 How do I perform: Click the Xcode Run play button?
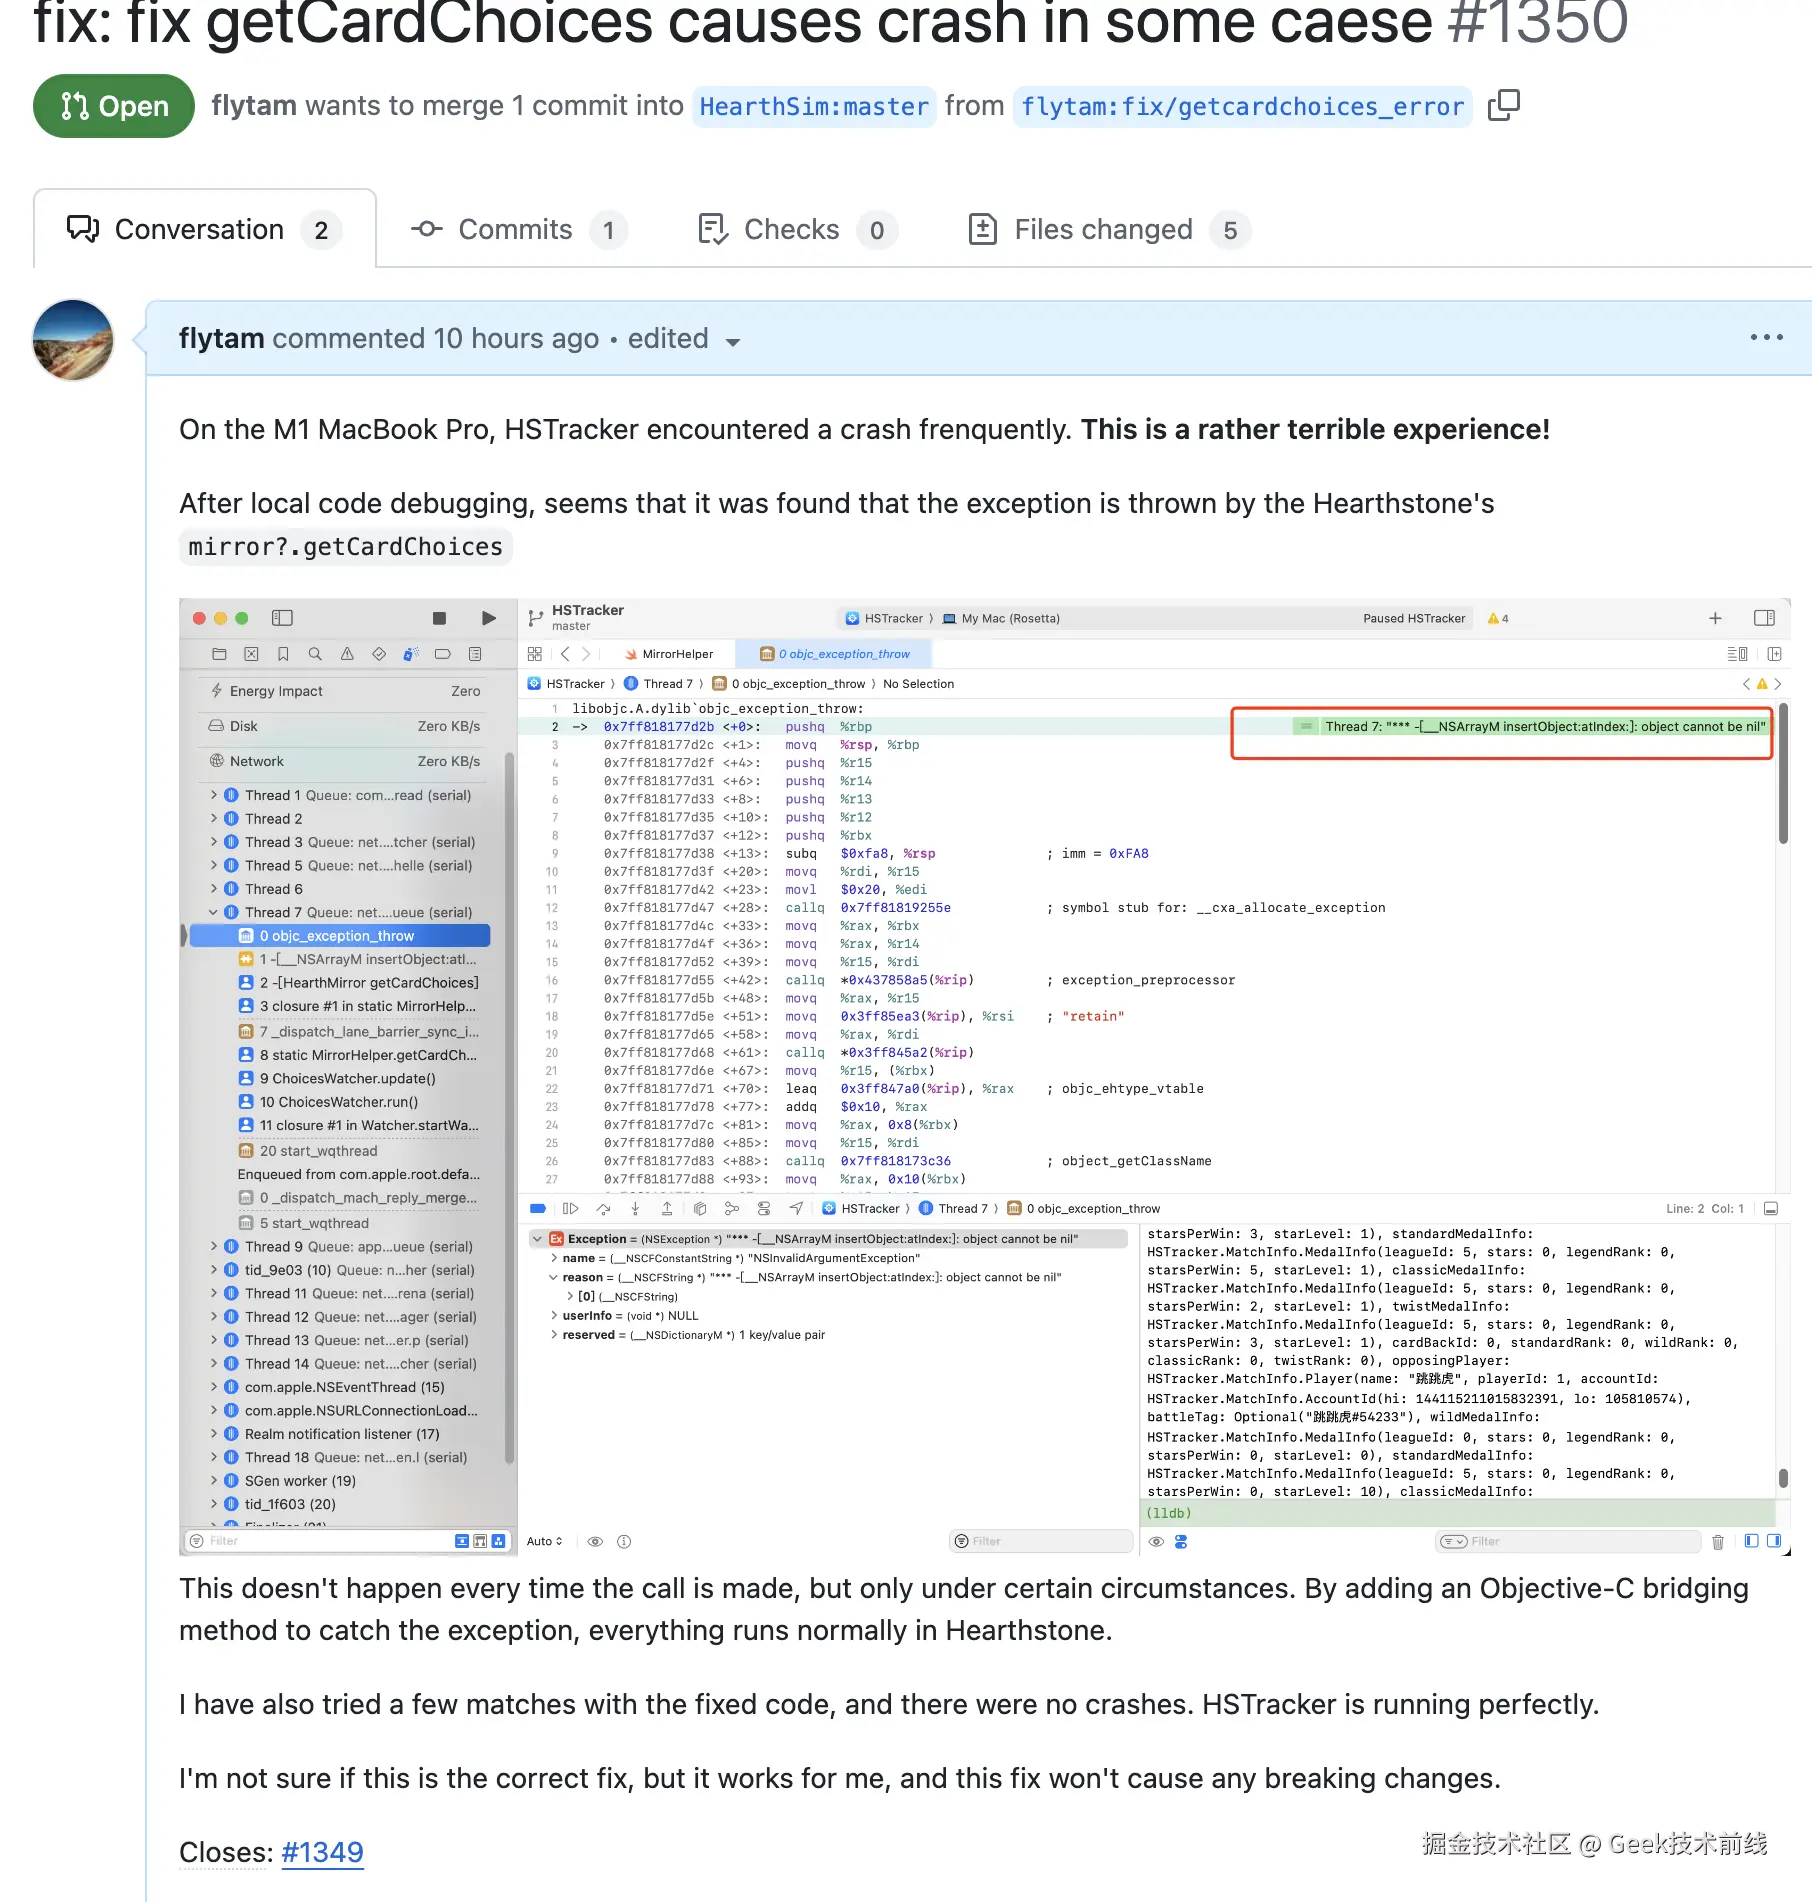(489, 618)
